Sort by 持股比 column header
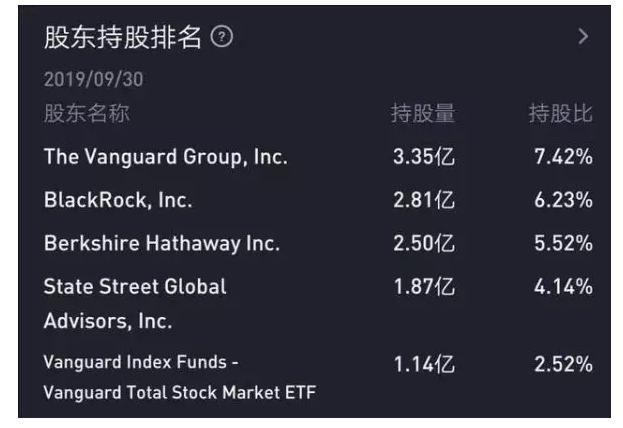 [x=561, y=114]
